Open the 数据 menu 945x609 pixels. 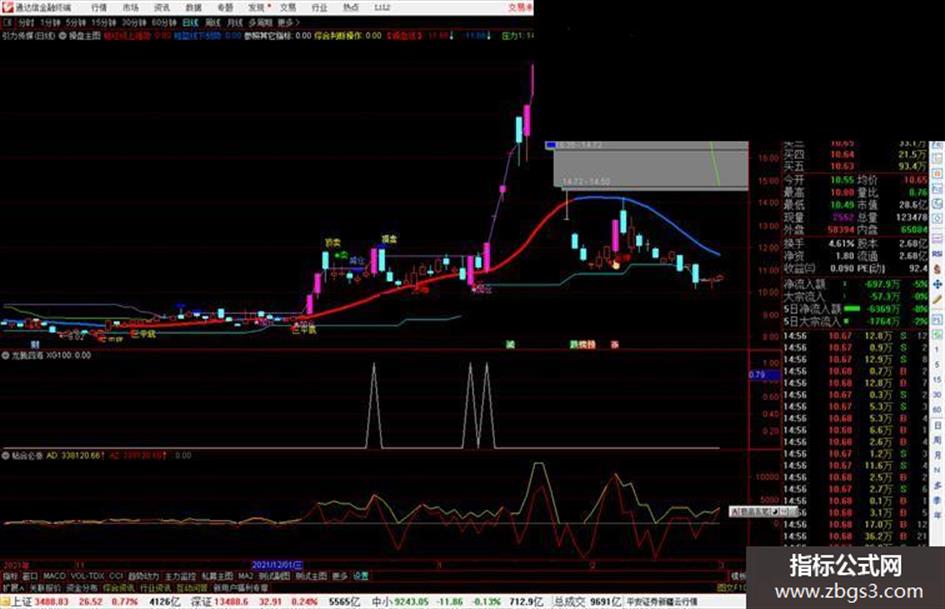coord(193,7)
